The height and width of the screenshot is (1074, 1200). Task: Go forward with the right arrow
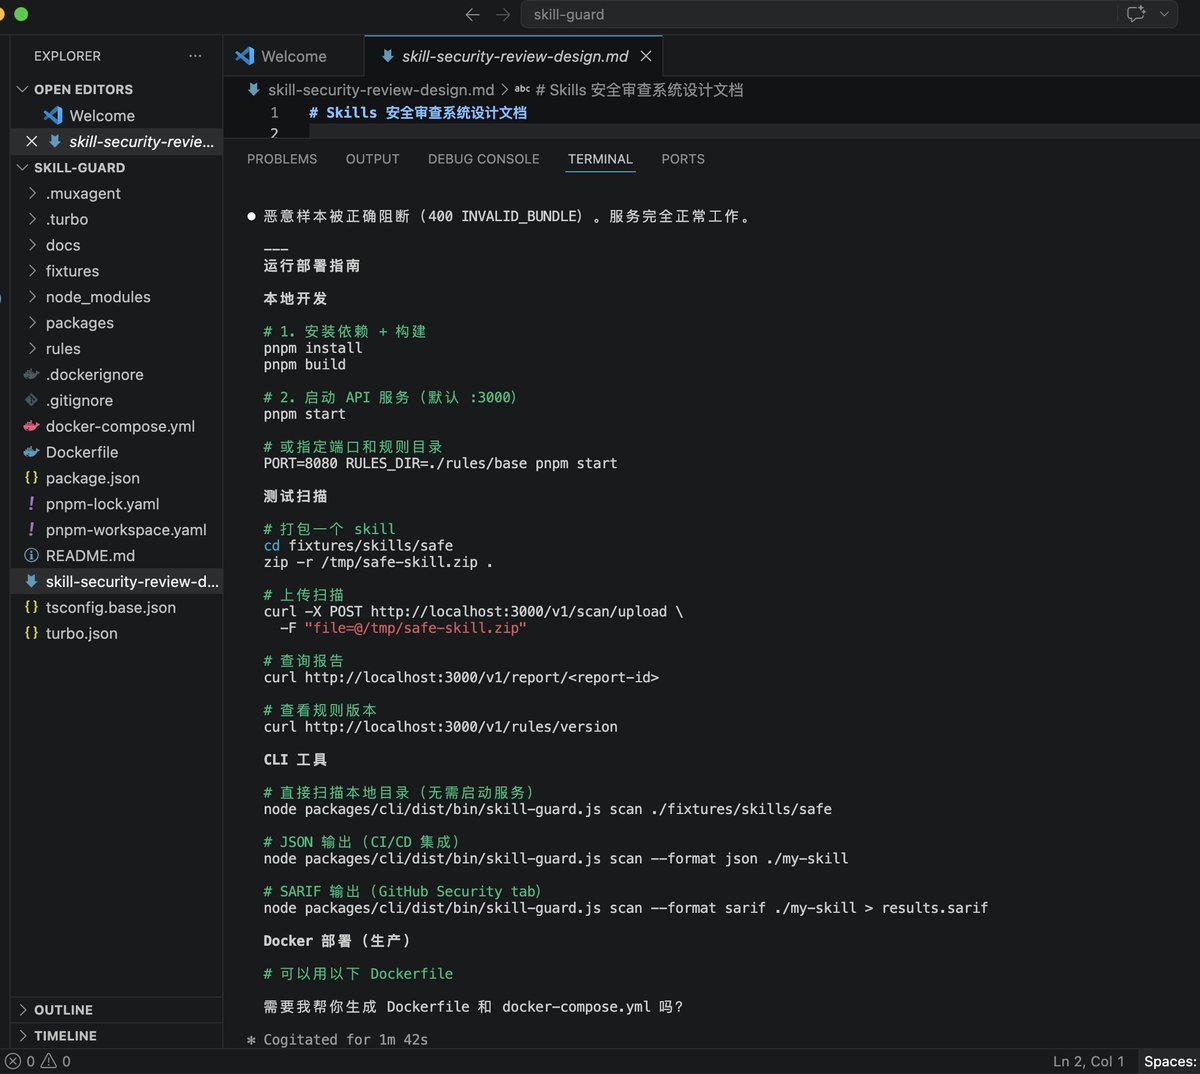point(503,14)
